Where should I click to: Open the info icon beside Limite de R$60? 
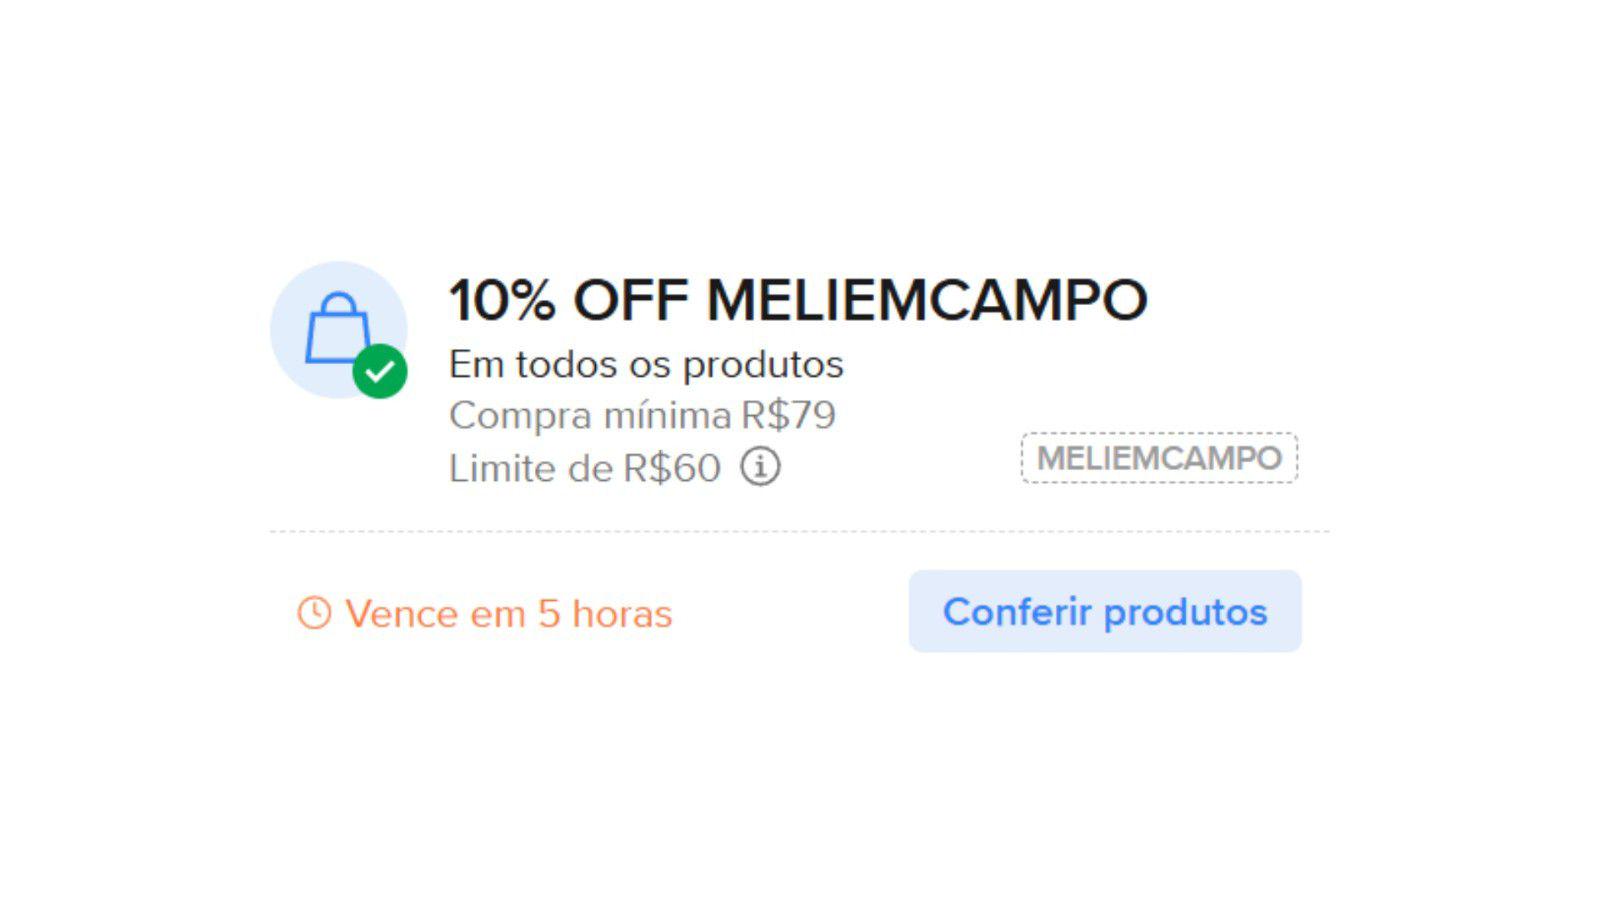pyautogui.click(x=760, y=467)
